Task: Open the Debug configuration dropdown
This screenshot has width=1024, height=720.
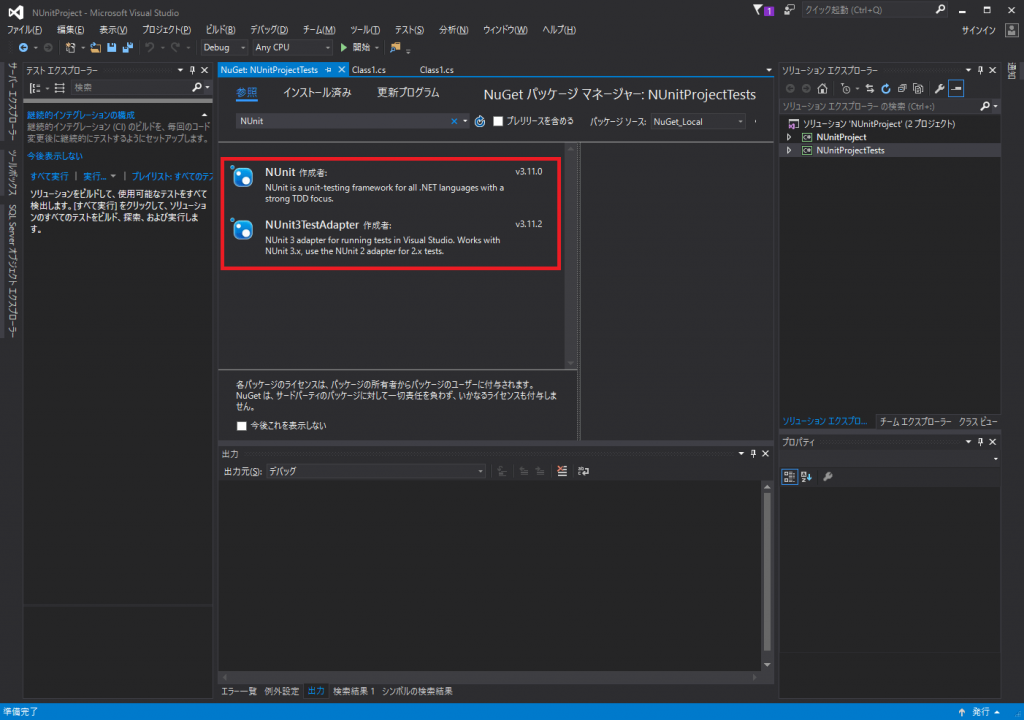Action: [x=222, y=47]
